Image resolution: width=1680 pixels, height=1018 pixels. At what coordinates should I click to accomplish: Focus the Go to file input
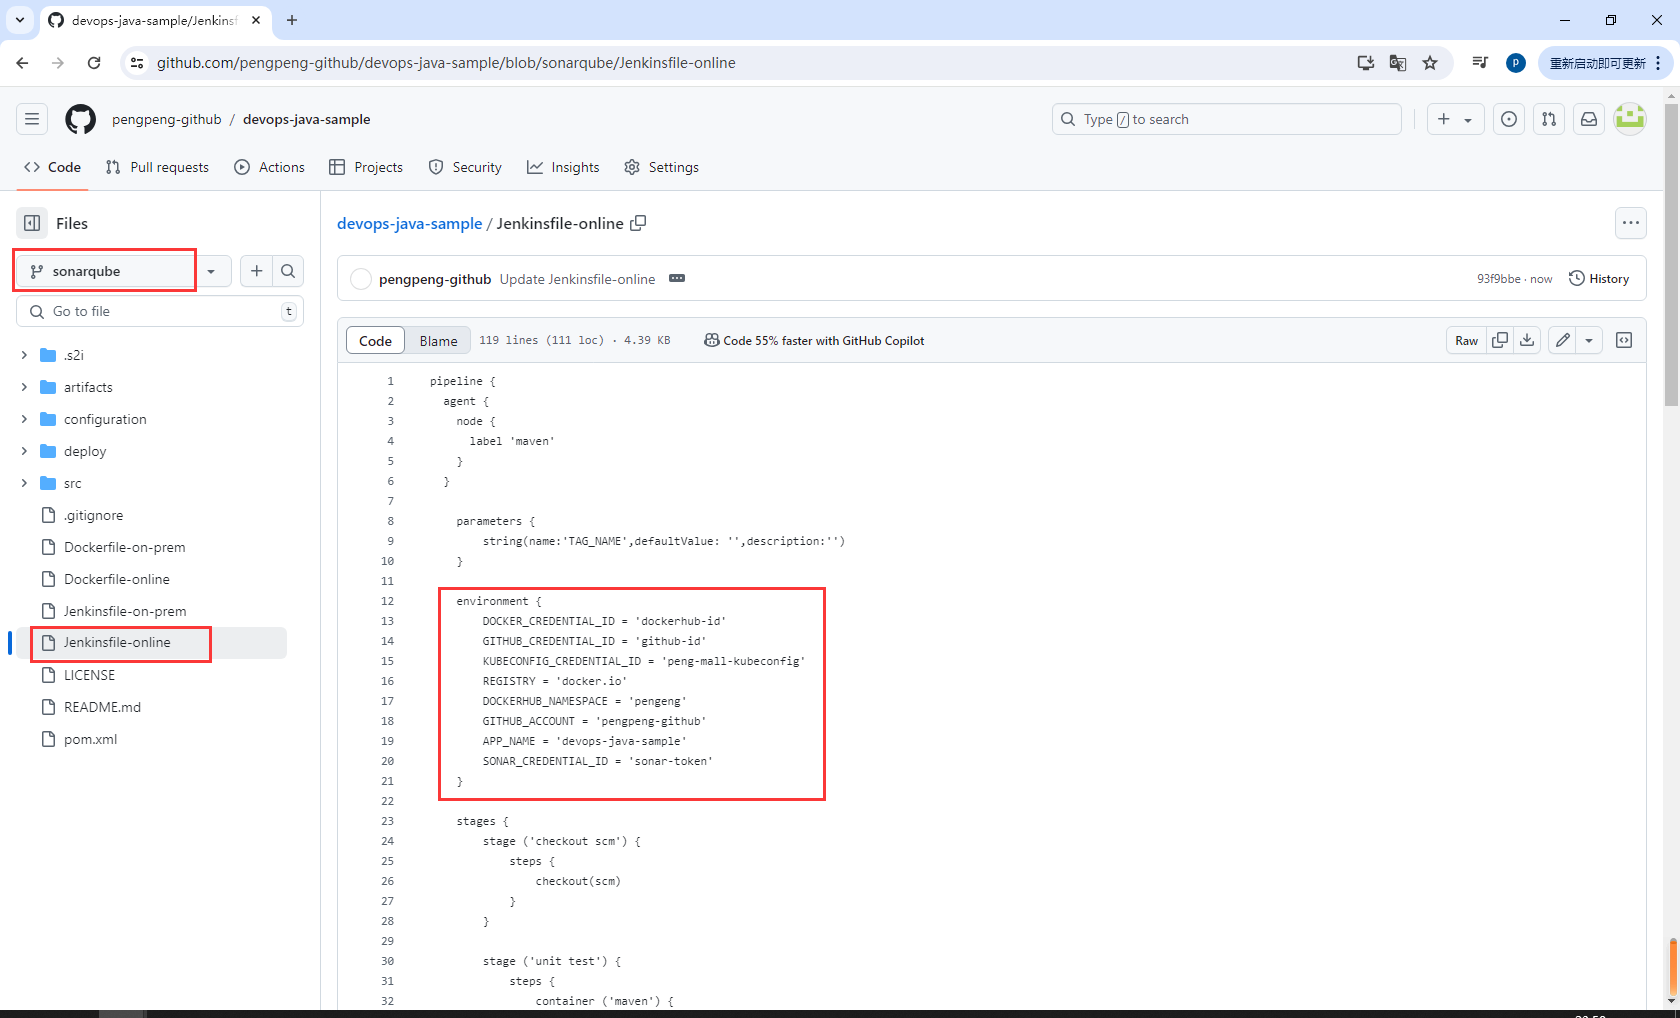(160, 311)
